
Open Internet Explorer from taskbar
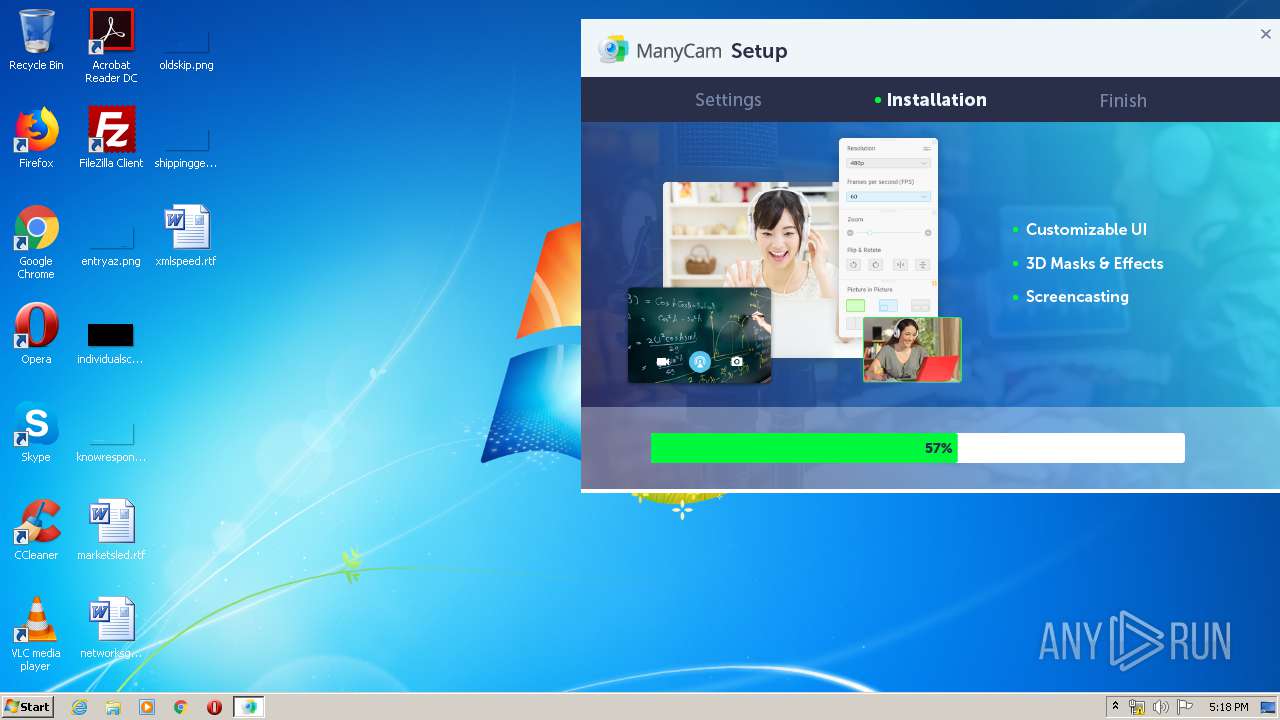79,707
